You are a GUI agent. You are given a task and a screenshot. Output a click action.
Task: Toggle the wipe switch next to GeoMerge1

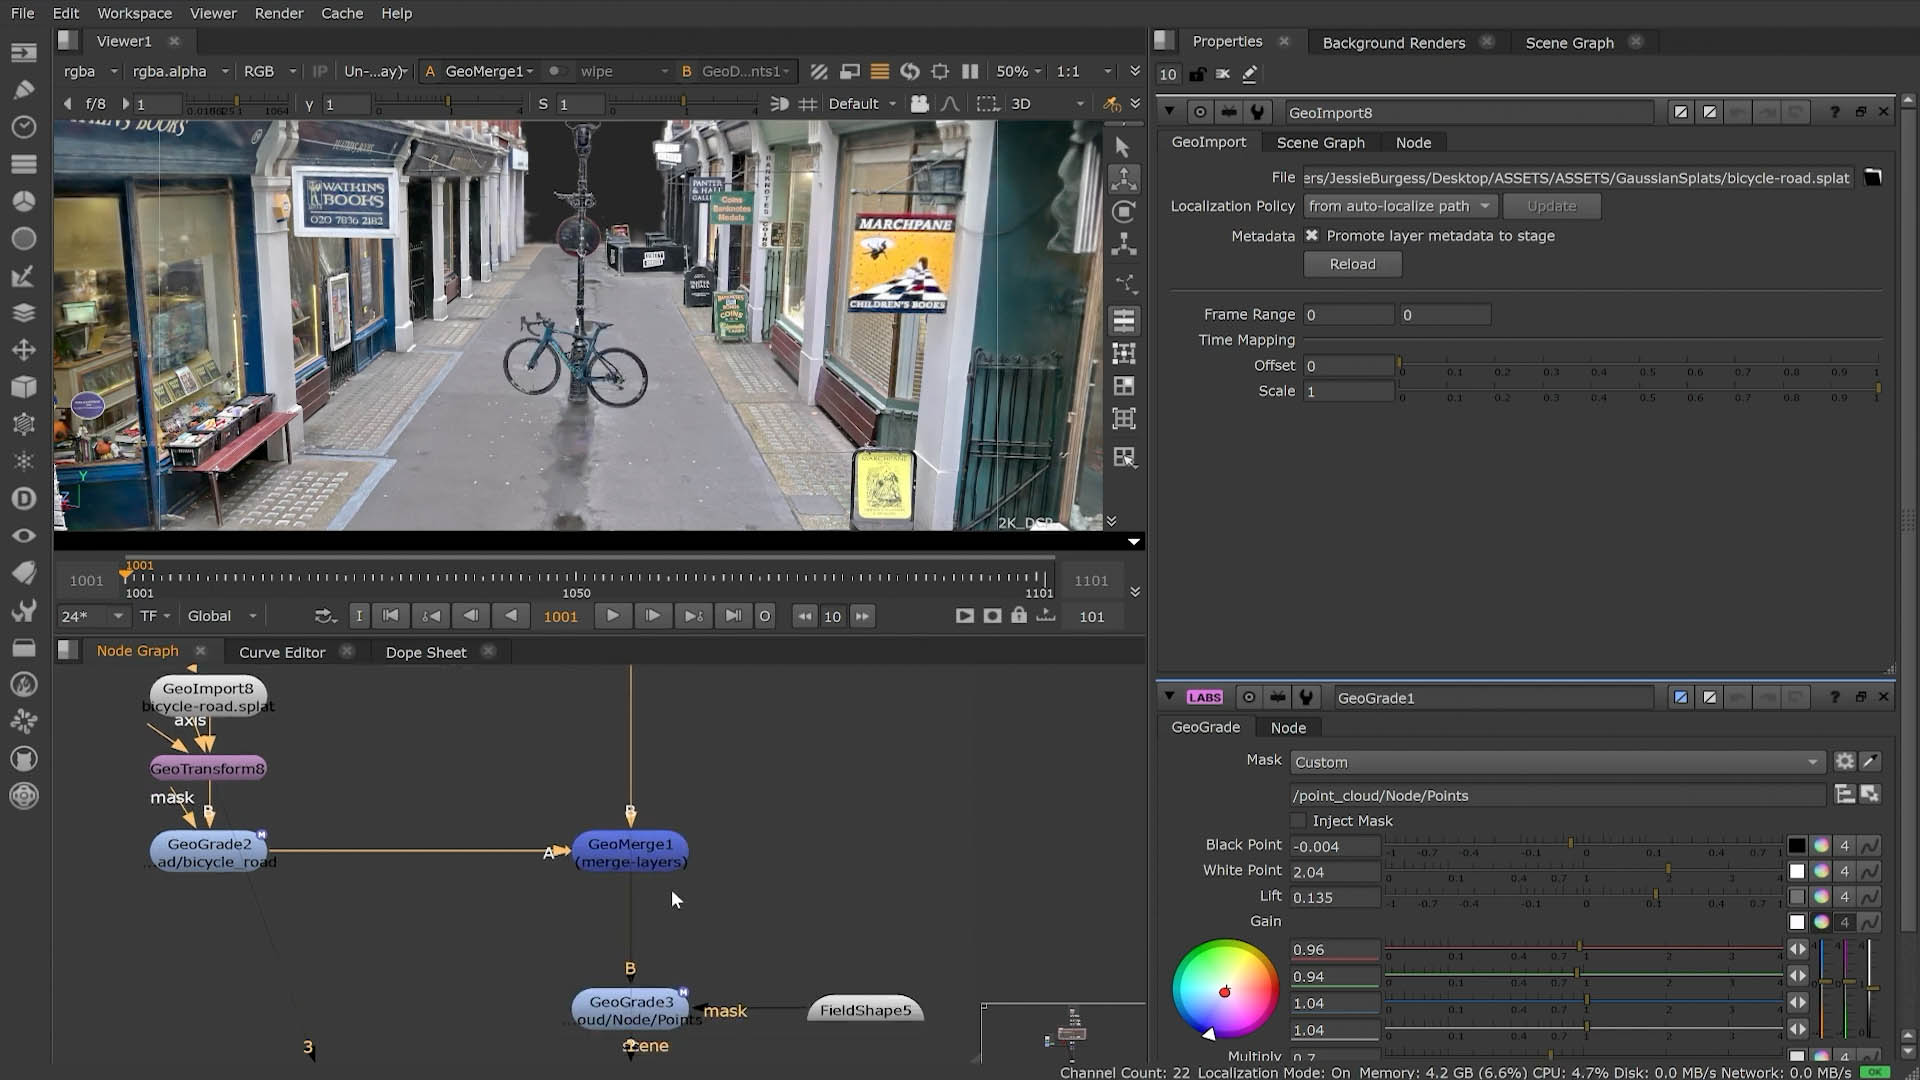coord(557,72)
